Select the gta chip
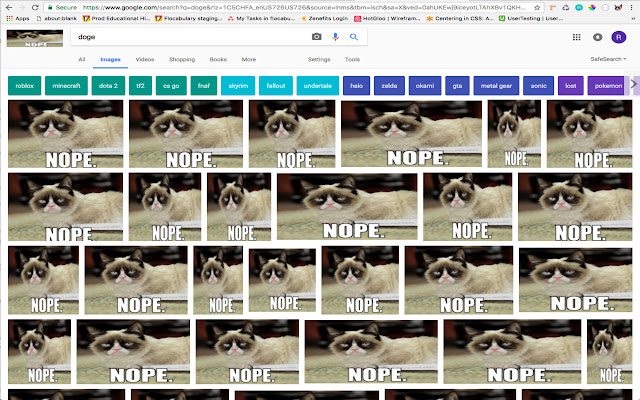The image size is (640, 400). [457, 86]
